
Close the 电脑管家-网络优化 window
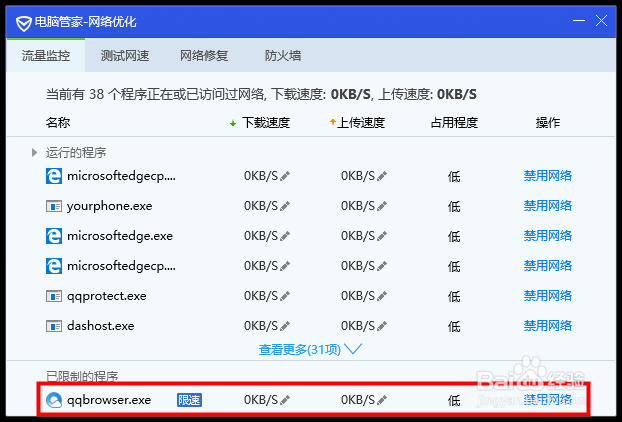coord(601,21)
